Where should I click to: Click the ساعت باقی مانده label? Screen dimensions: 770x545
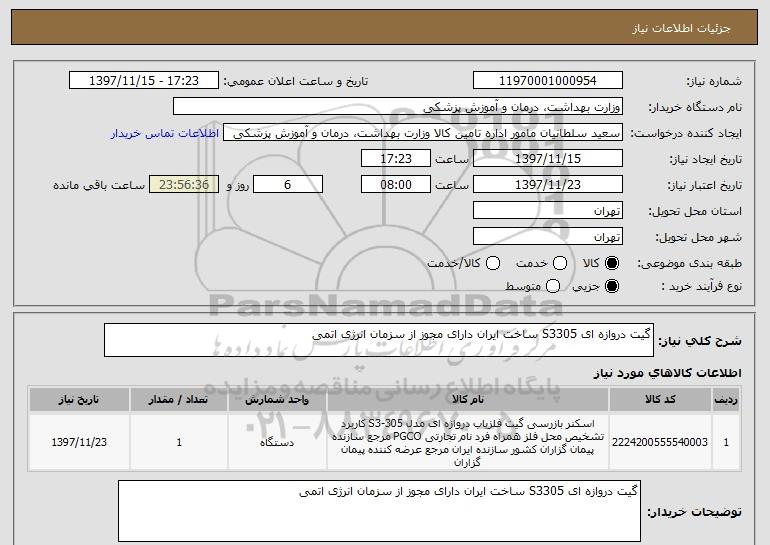coord(99,185)
